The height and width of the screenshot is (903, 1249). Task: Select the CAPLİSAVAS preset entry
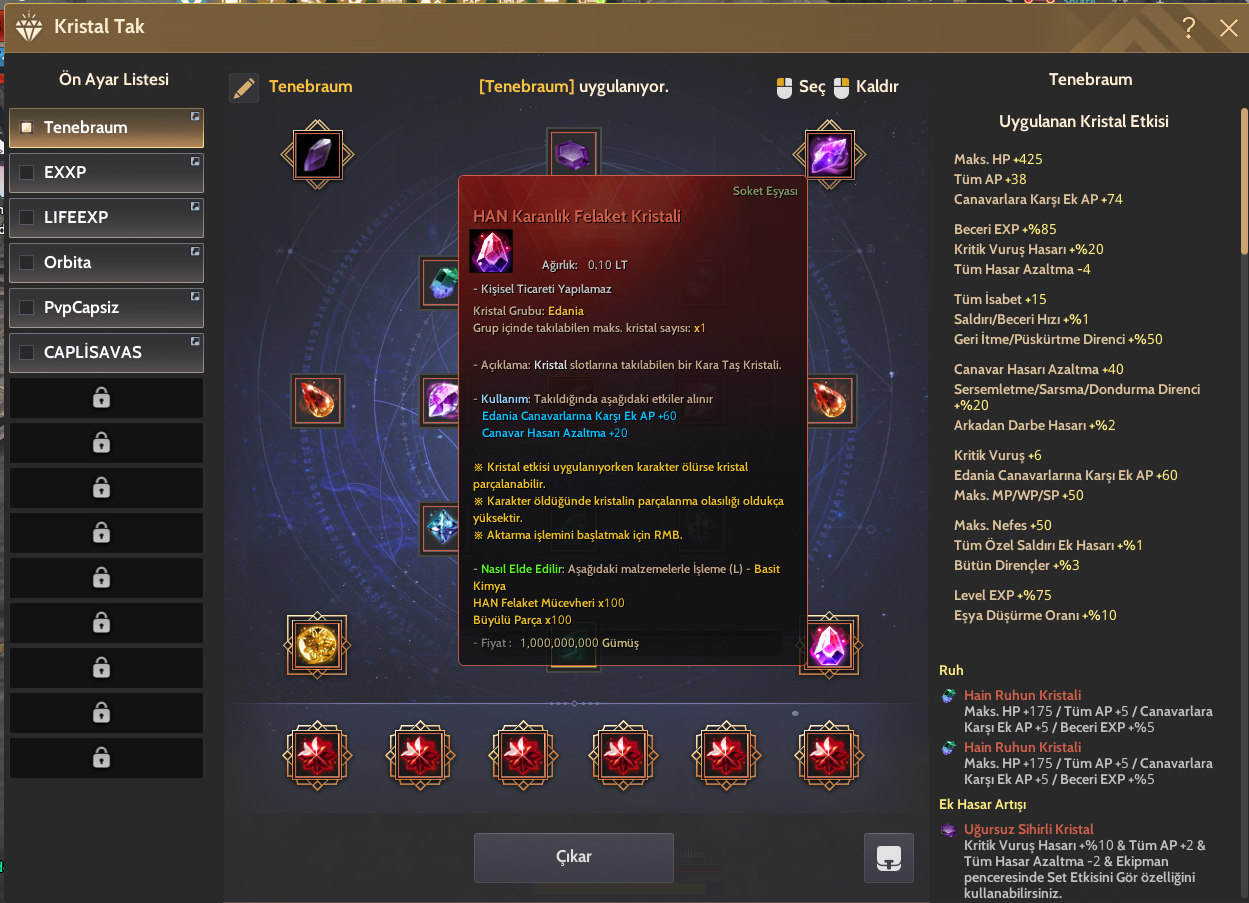[106, 353]
